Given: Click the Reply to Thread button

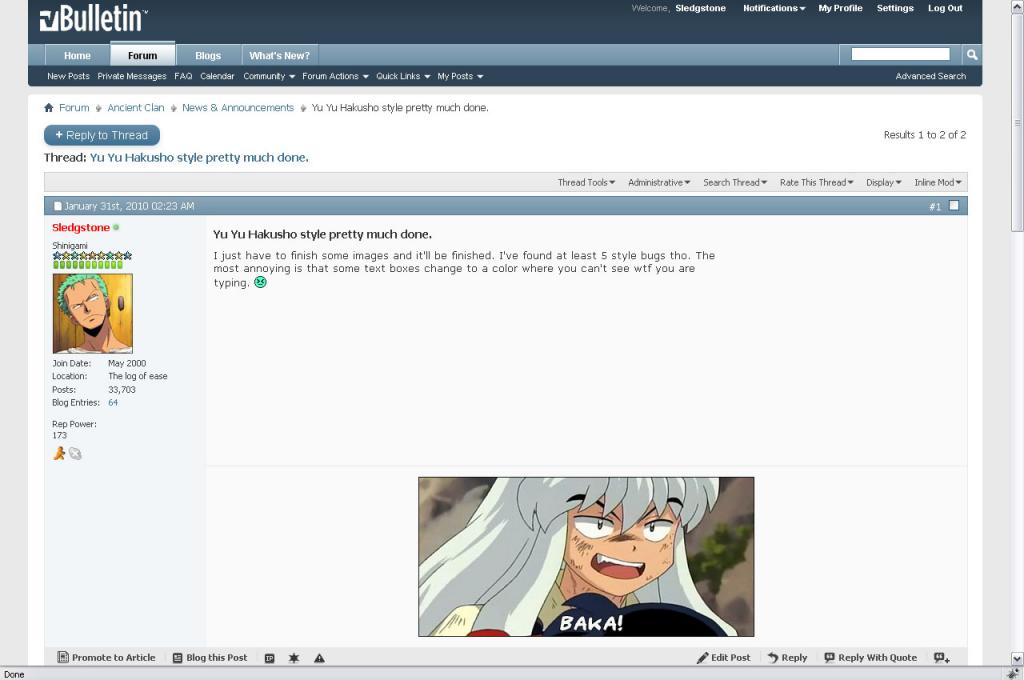Looking at the screenshot, I should [102, 135].
